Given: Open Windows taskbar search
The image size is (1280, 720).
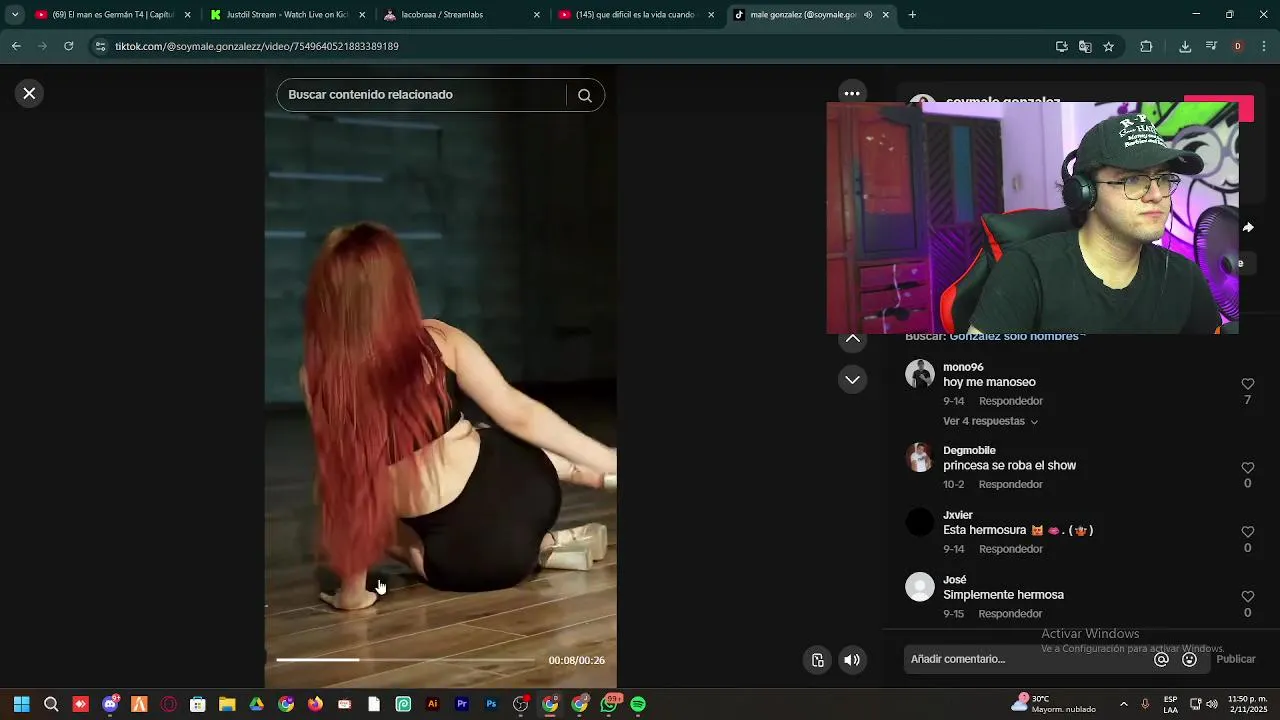Looking at the screenshot, I should pos(51,704).
